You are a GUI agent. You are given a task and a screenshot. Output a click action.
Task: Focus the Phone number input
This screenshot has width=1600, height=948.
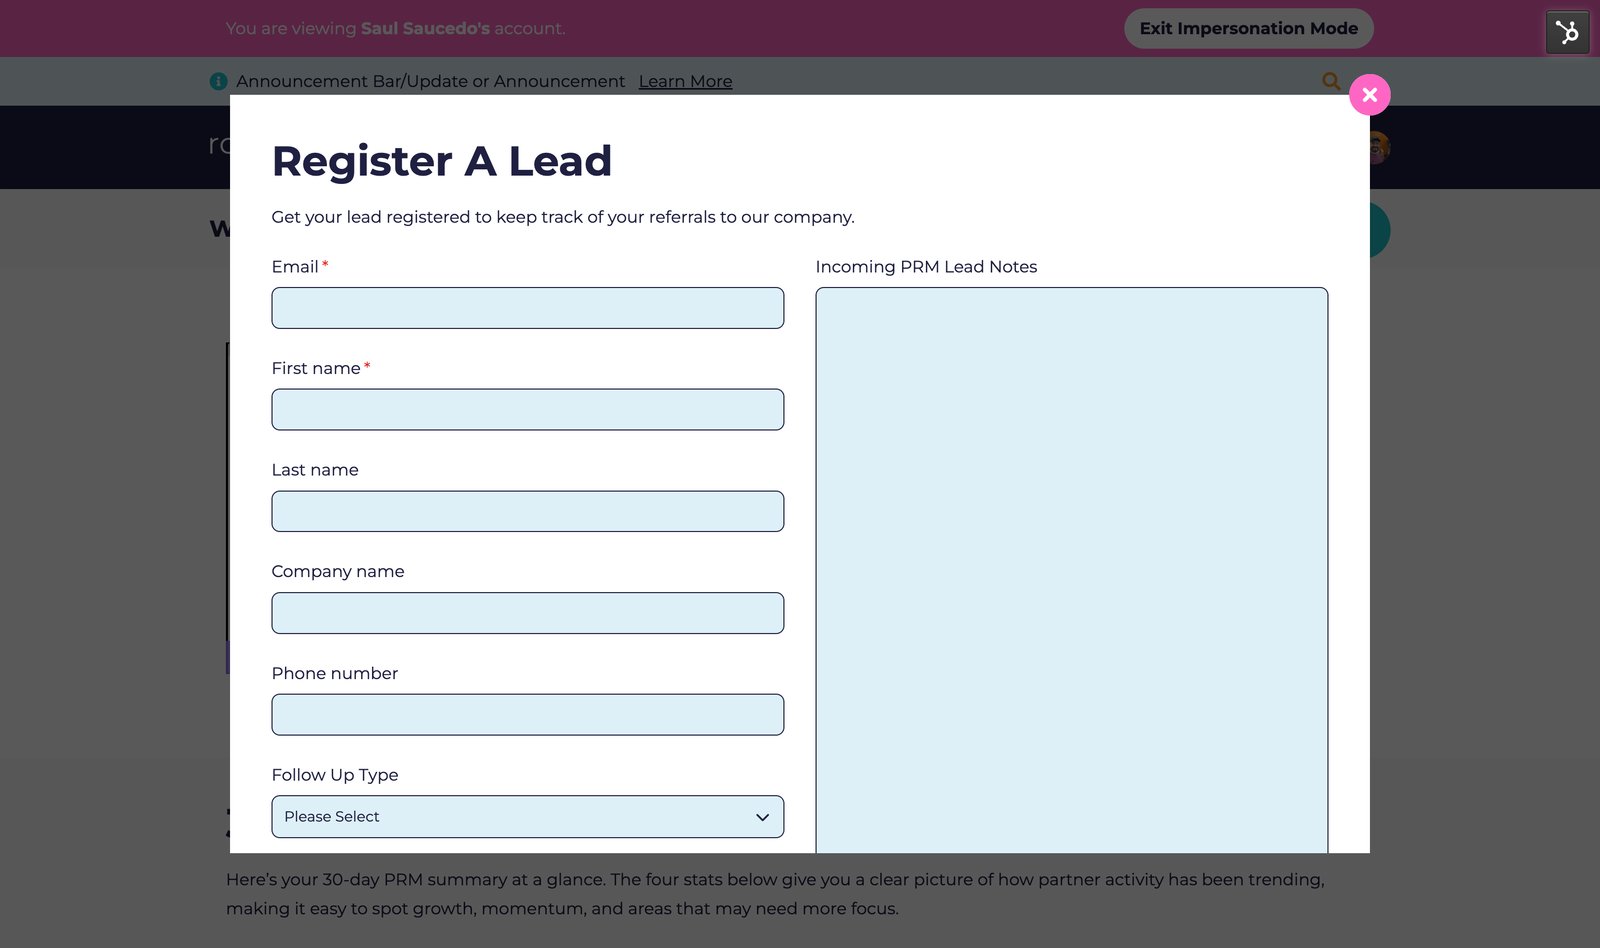(527, 714)
